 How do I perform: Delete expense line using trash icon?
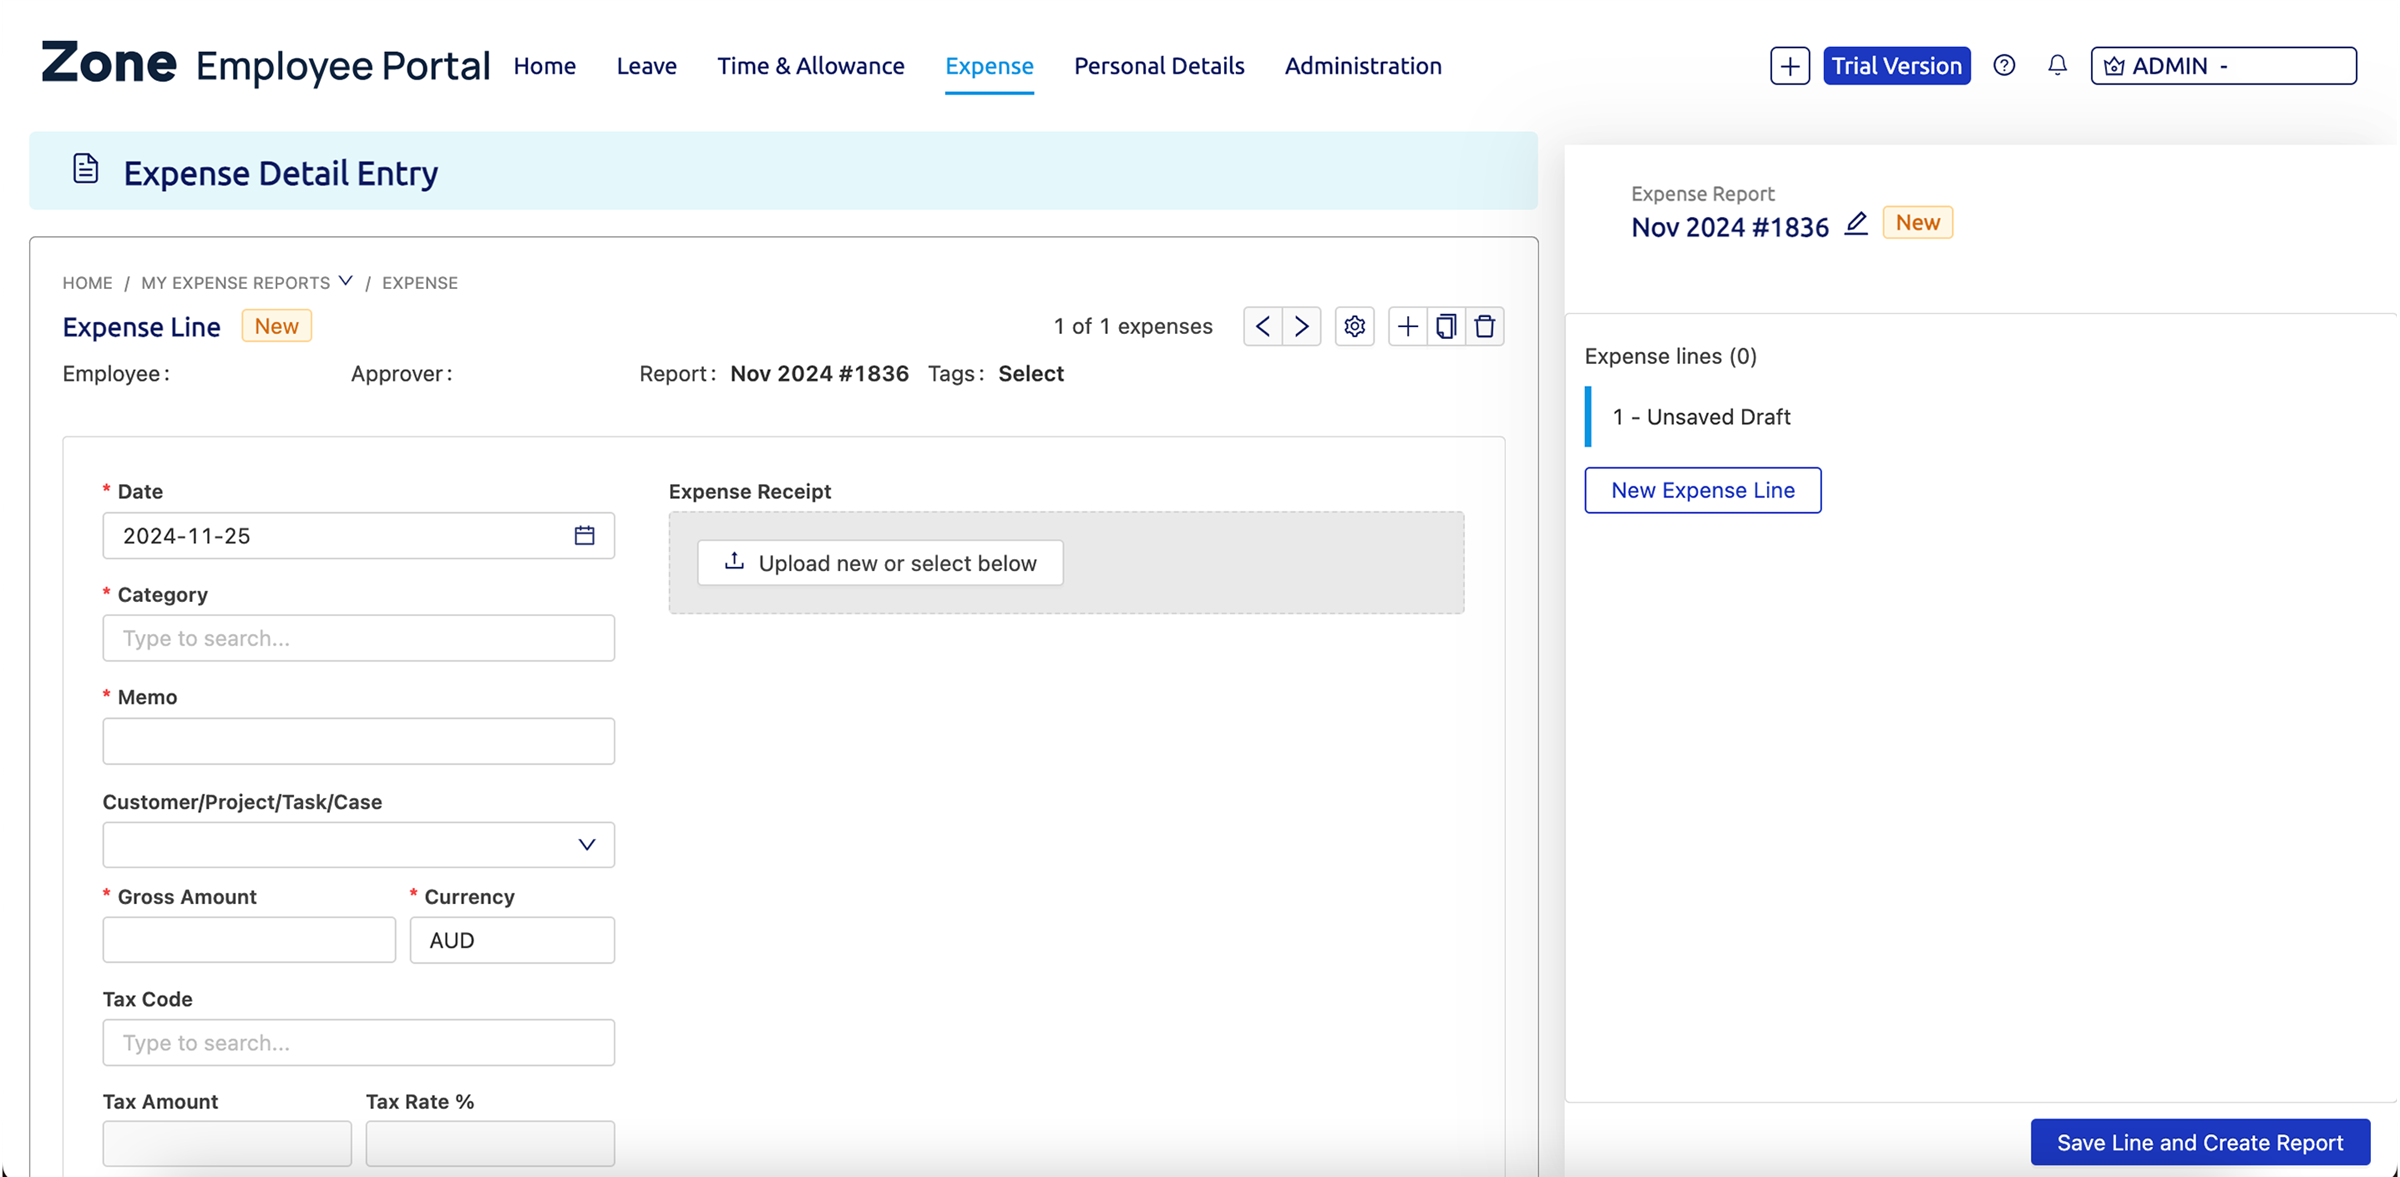pos(1485,326)
